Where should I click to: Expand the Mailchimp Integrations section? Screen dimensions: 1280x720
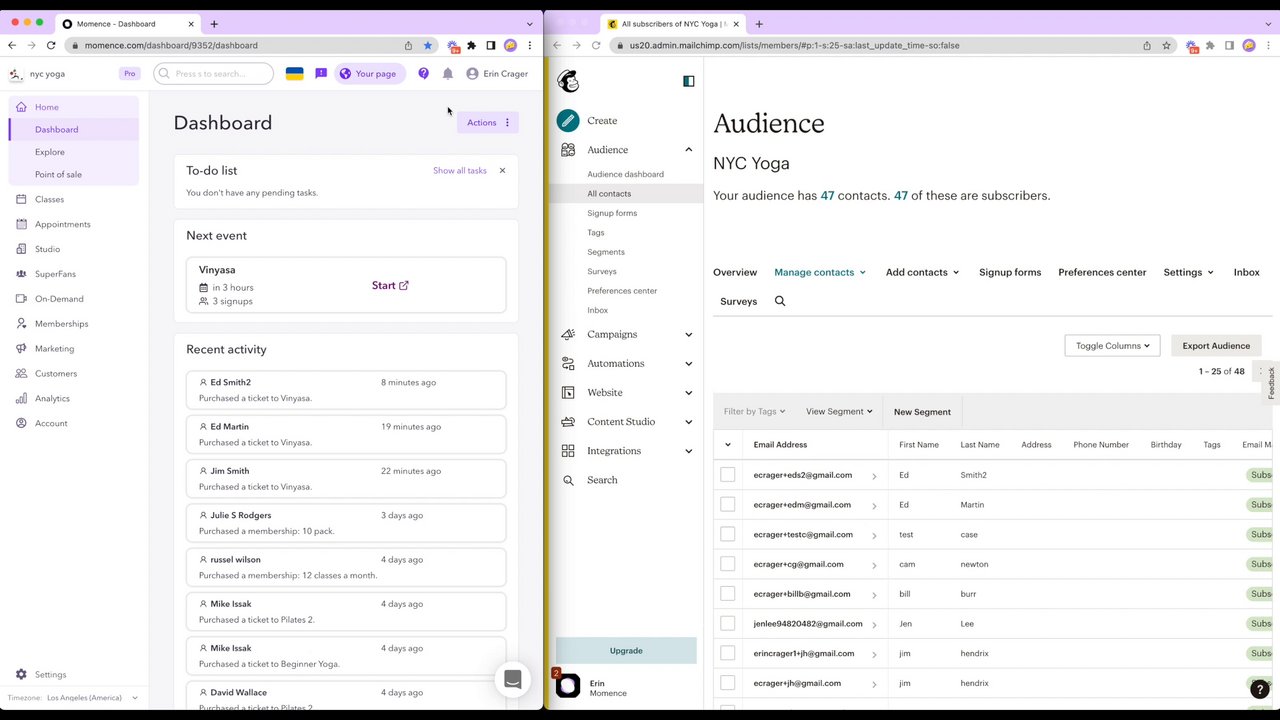click(689, 451)
